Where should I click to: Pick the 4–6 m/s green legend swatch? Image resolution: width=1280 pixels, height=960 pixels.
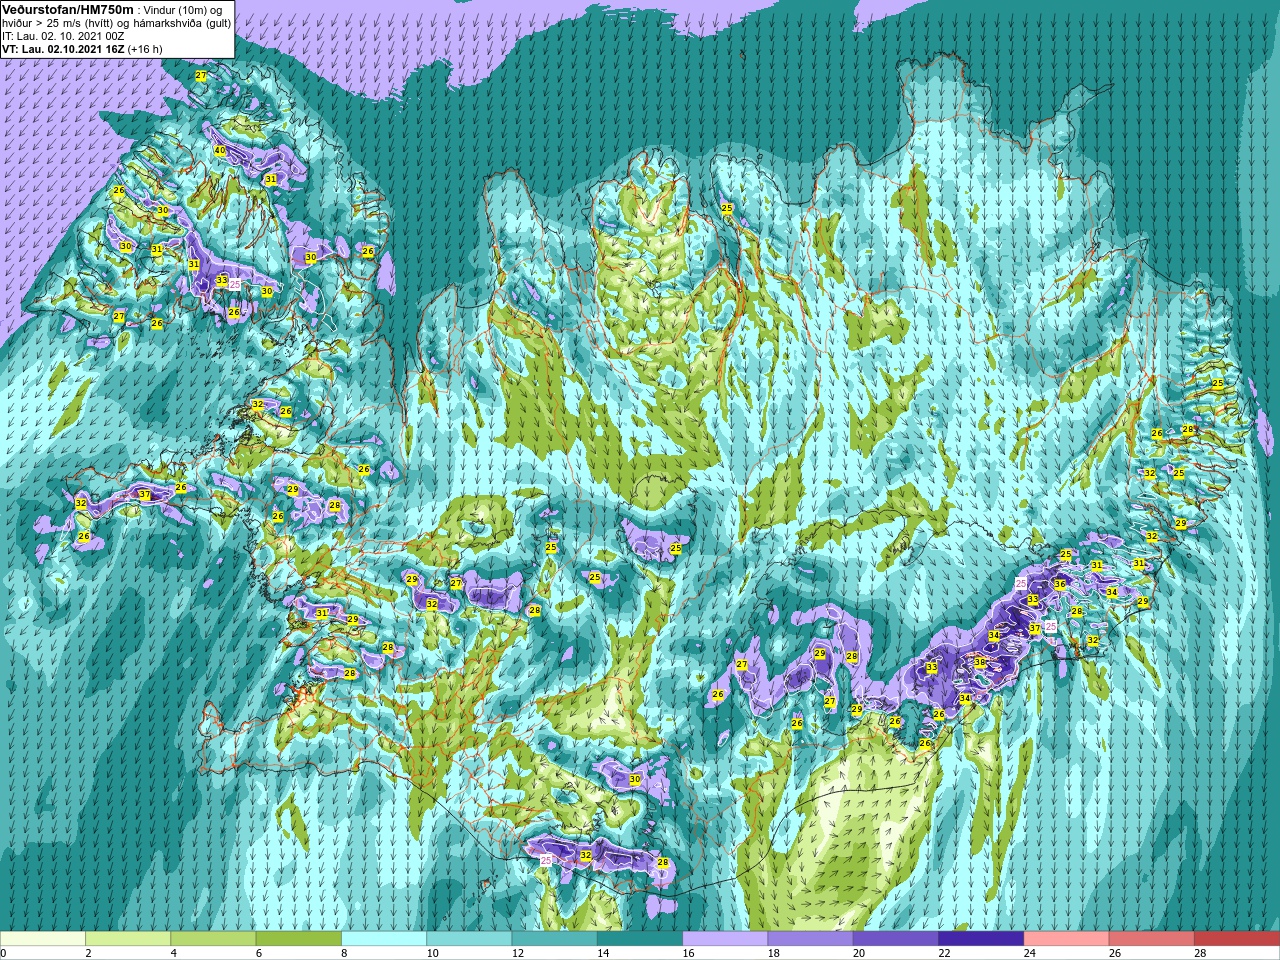(213, 939)
